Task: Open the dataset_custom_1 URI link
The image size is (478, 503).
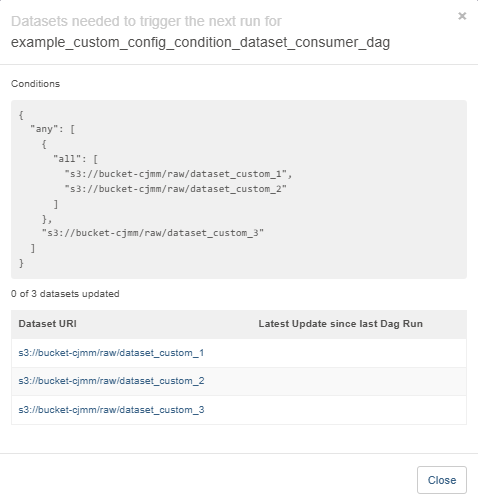Action: tap(111, 353)
